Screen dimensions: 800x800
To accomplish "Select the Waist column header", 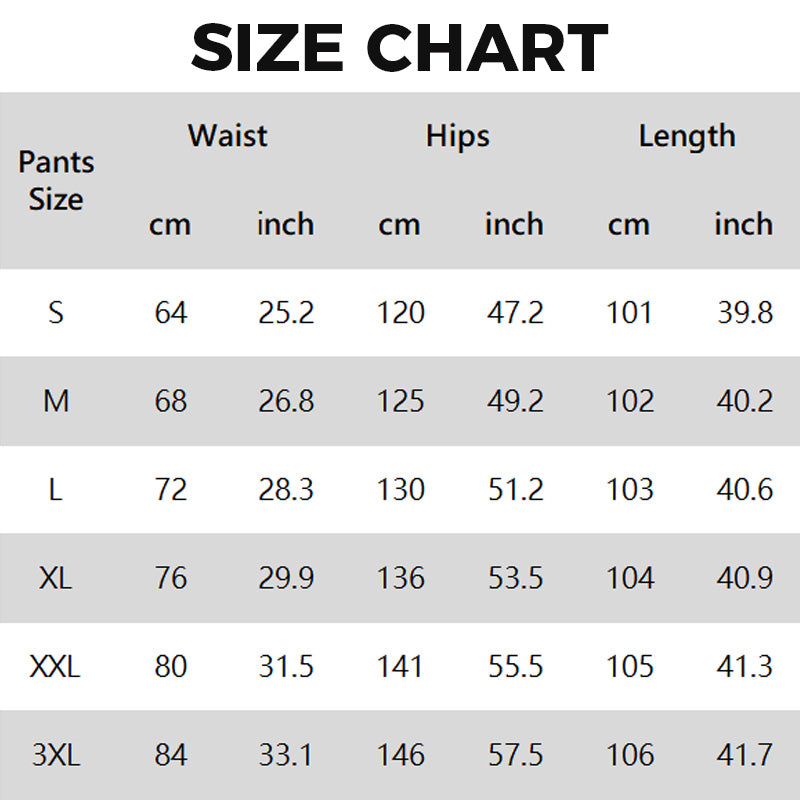I will point(228,135).
